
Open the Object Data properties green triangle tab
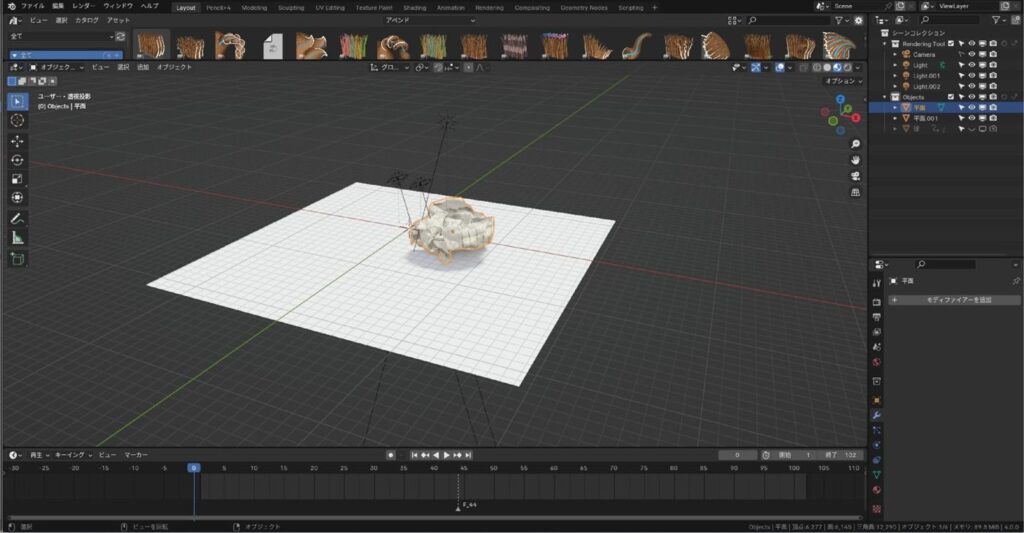(x=876, y=475)
